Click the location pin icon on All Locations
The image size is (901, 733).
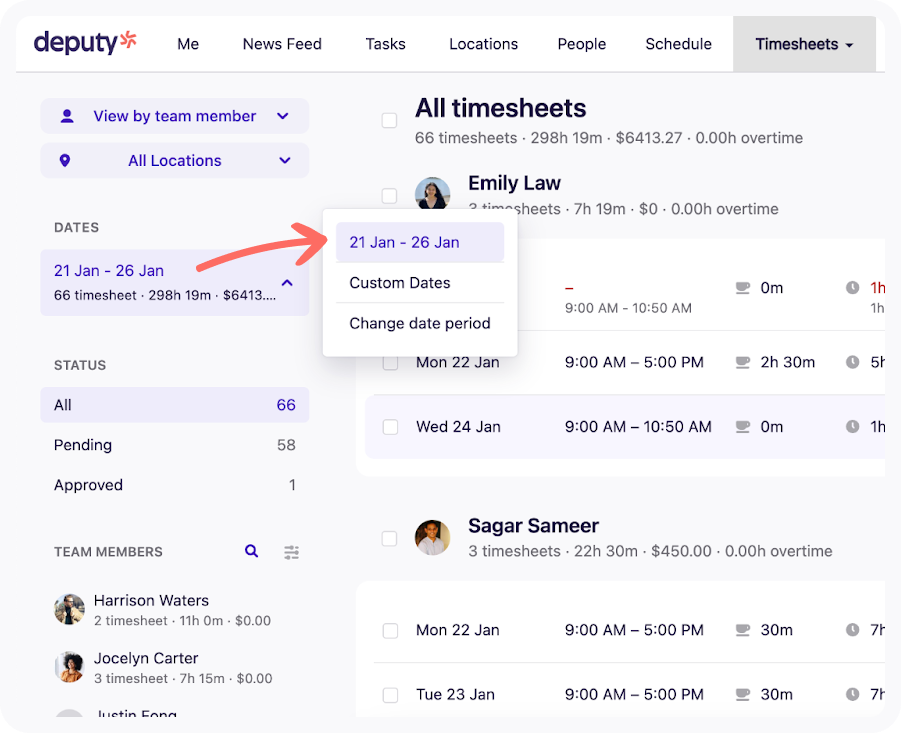tap(67, 160)
